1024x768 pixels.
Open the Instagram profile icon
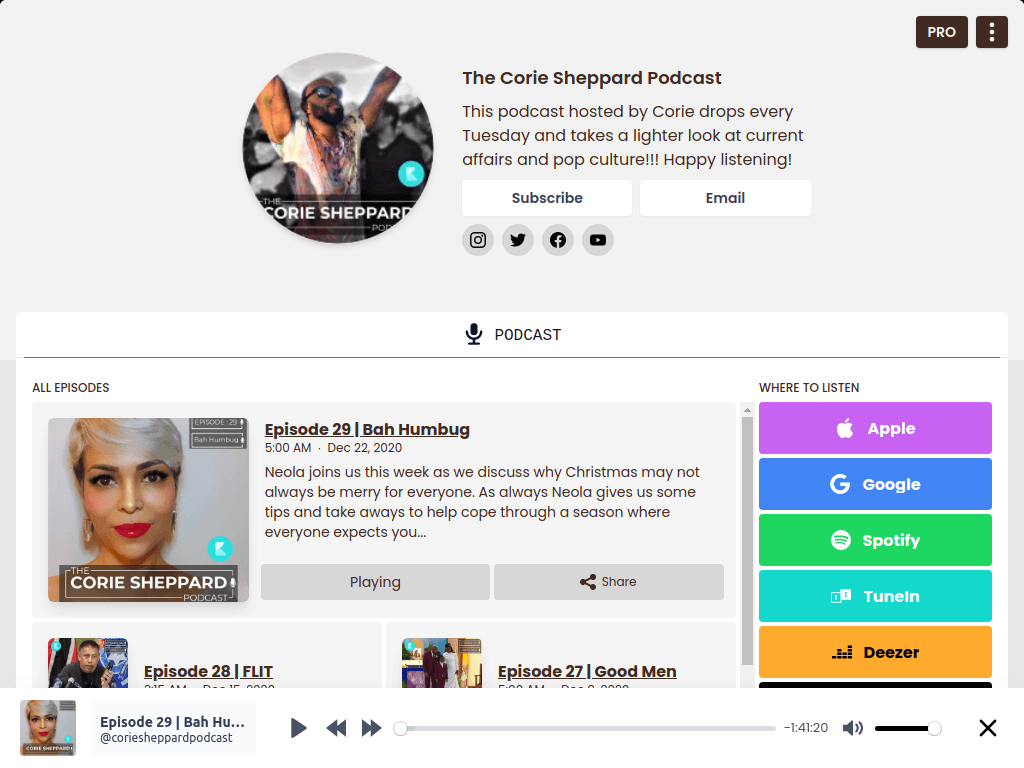(x=478, y=240)
